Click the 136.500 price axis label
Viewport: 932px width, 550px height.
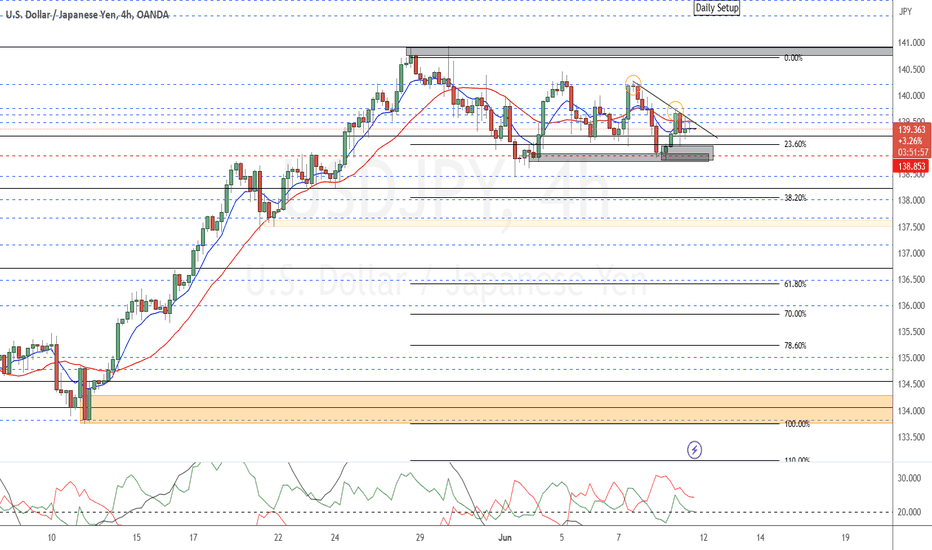pyautogui.click(x=911, y=279)
